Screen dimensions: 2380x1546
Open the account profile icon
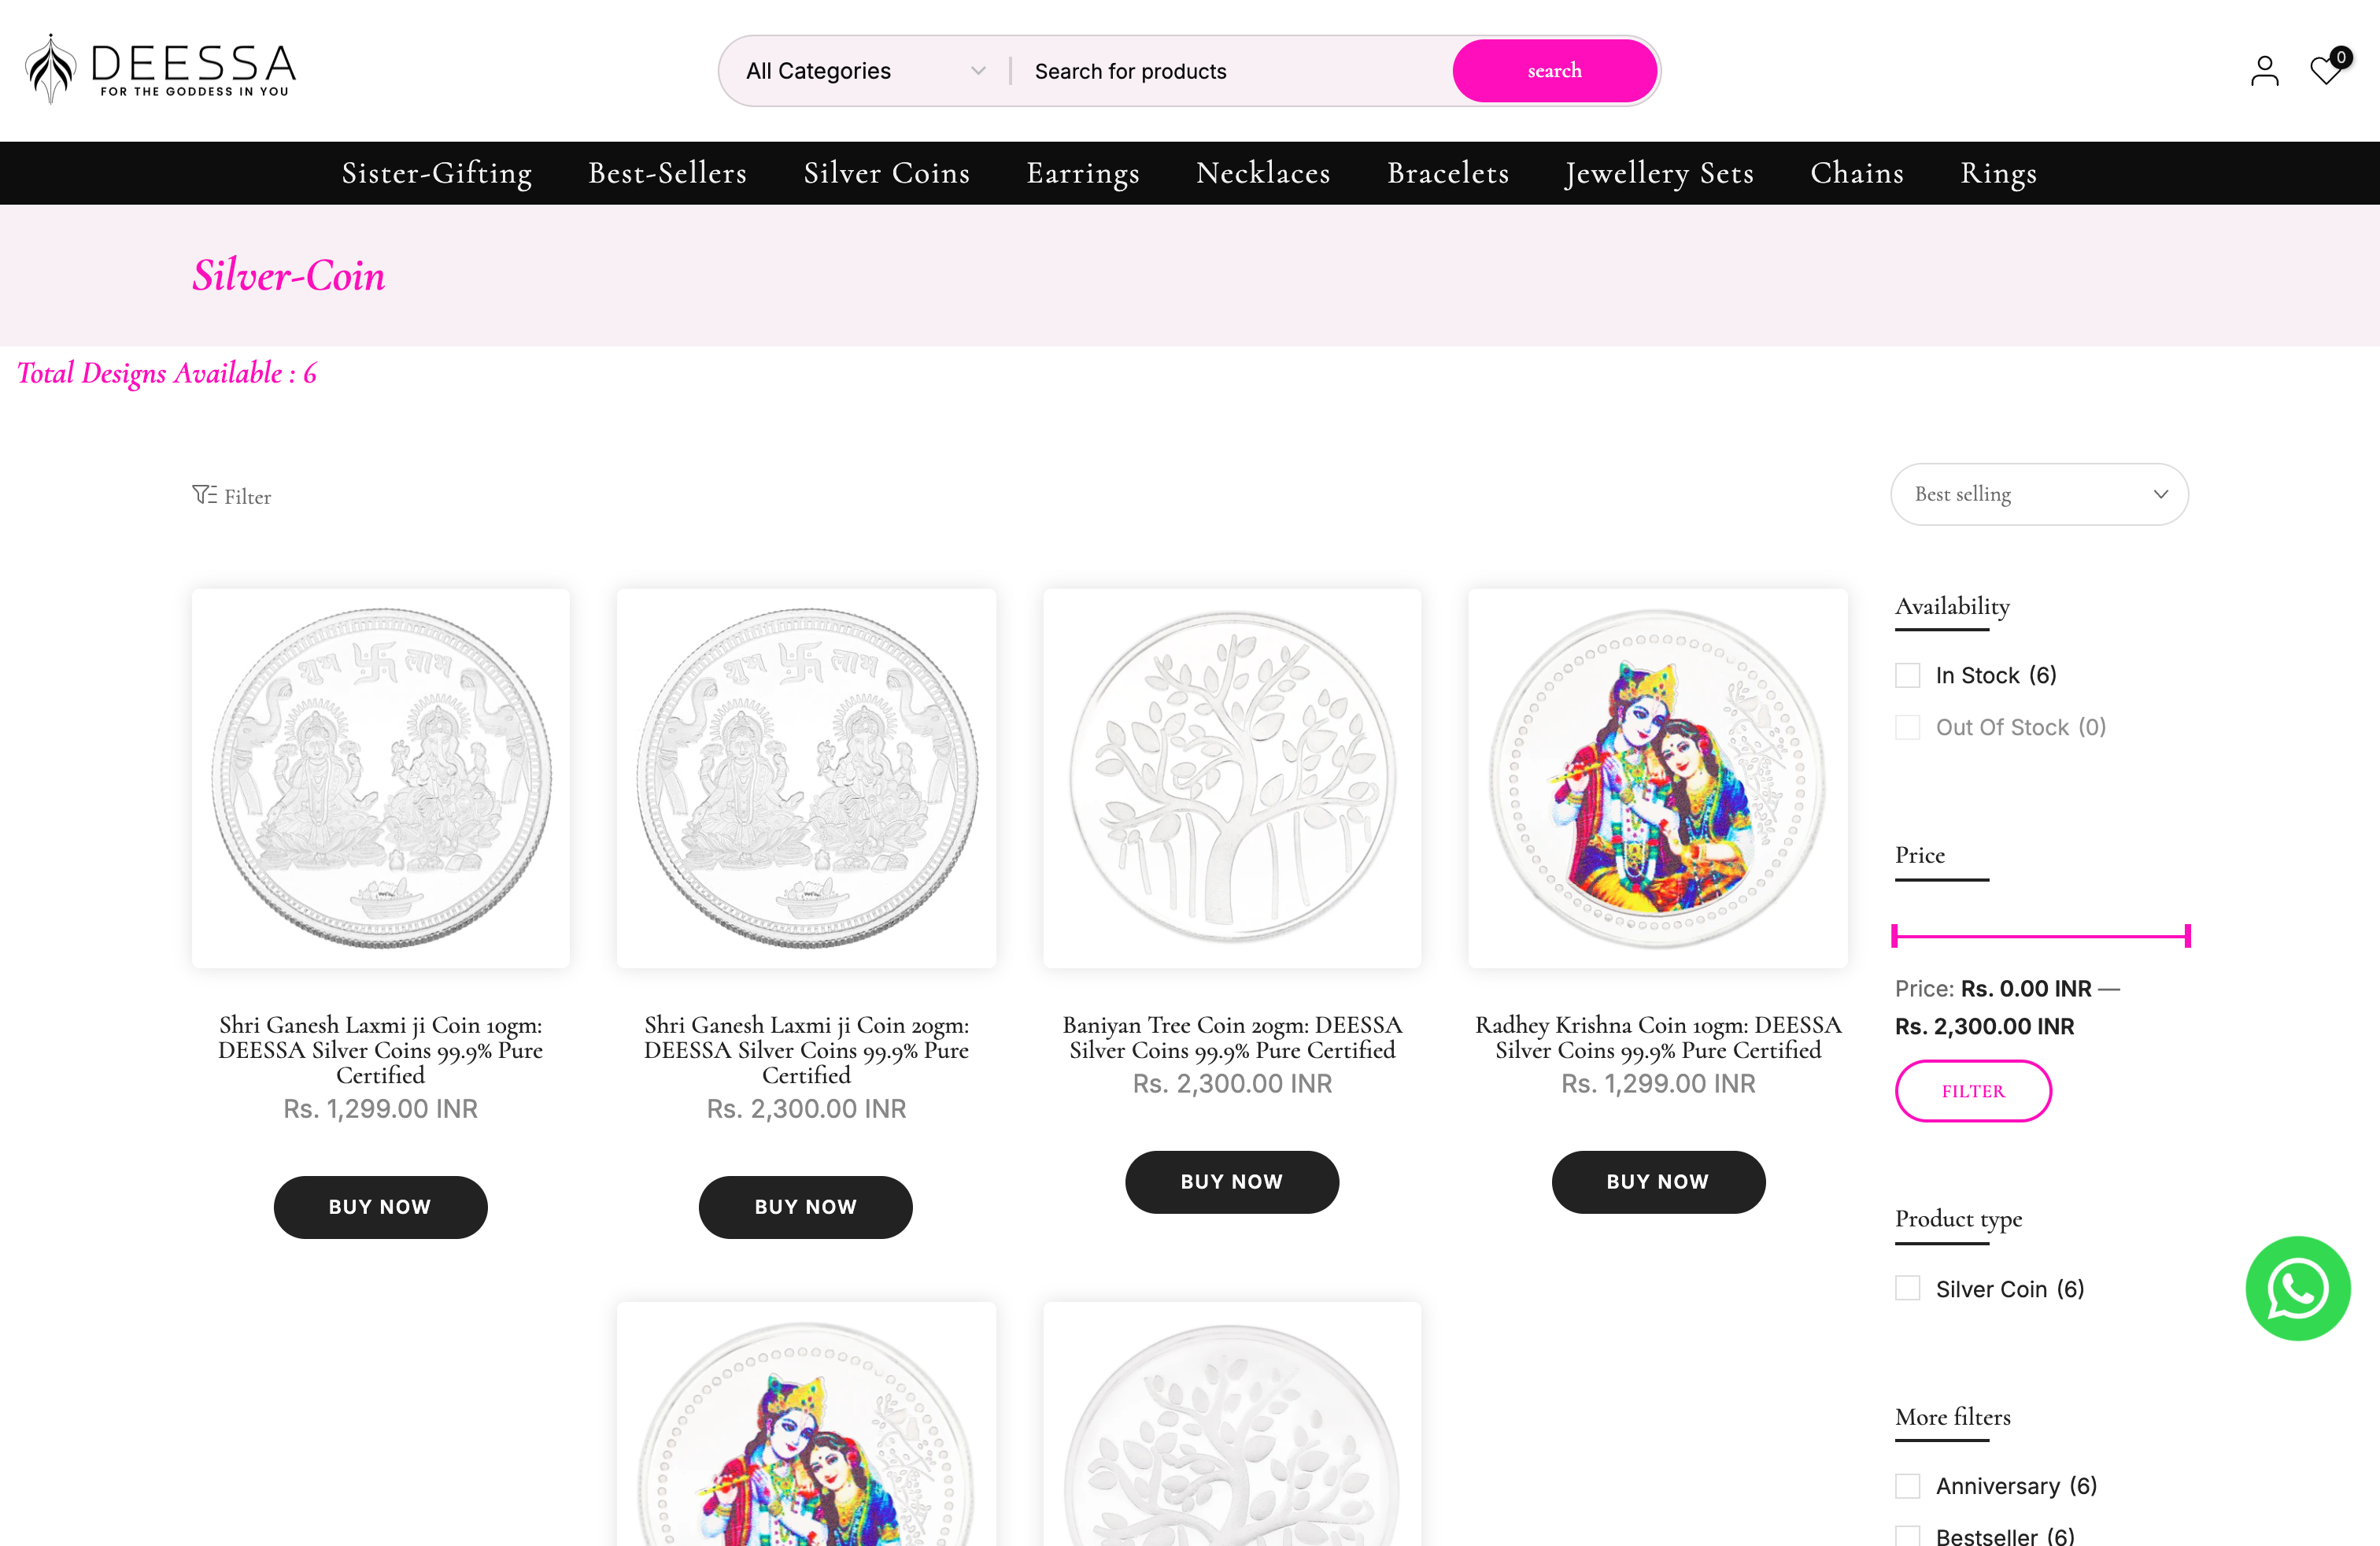pos(2265,70)
